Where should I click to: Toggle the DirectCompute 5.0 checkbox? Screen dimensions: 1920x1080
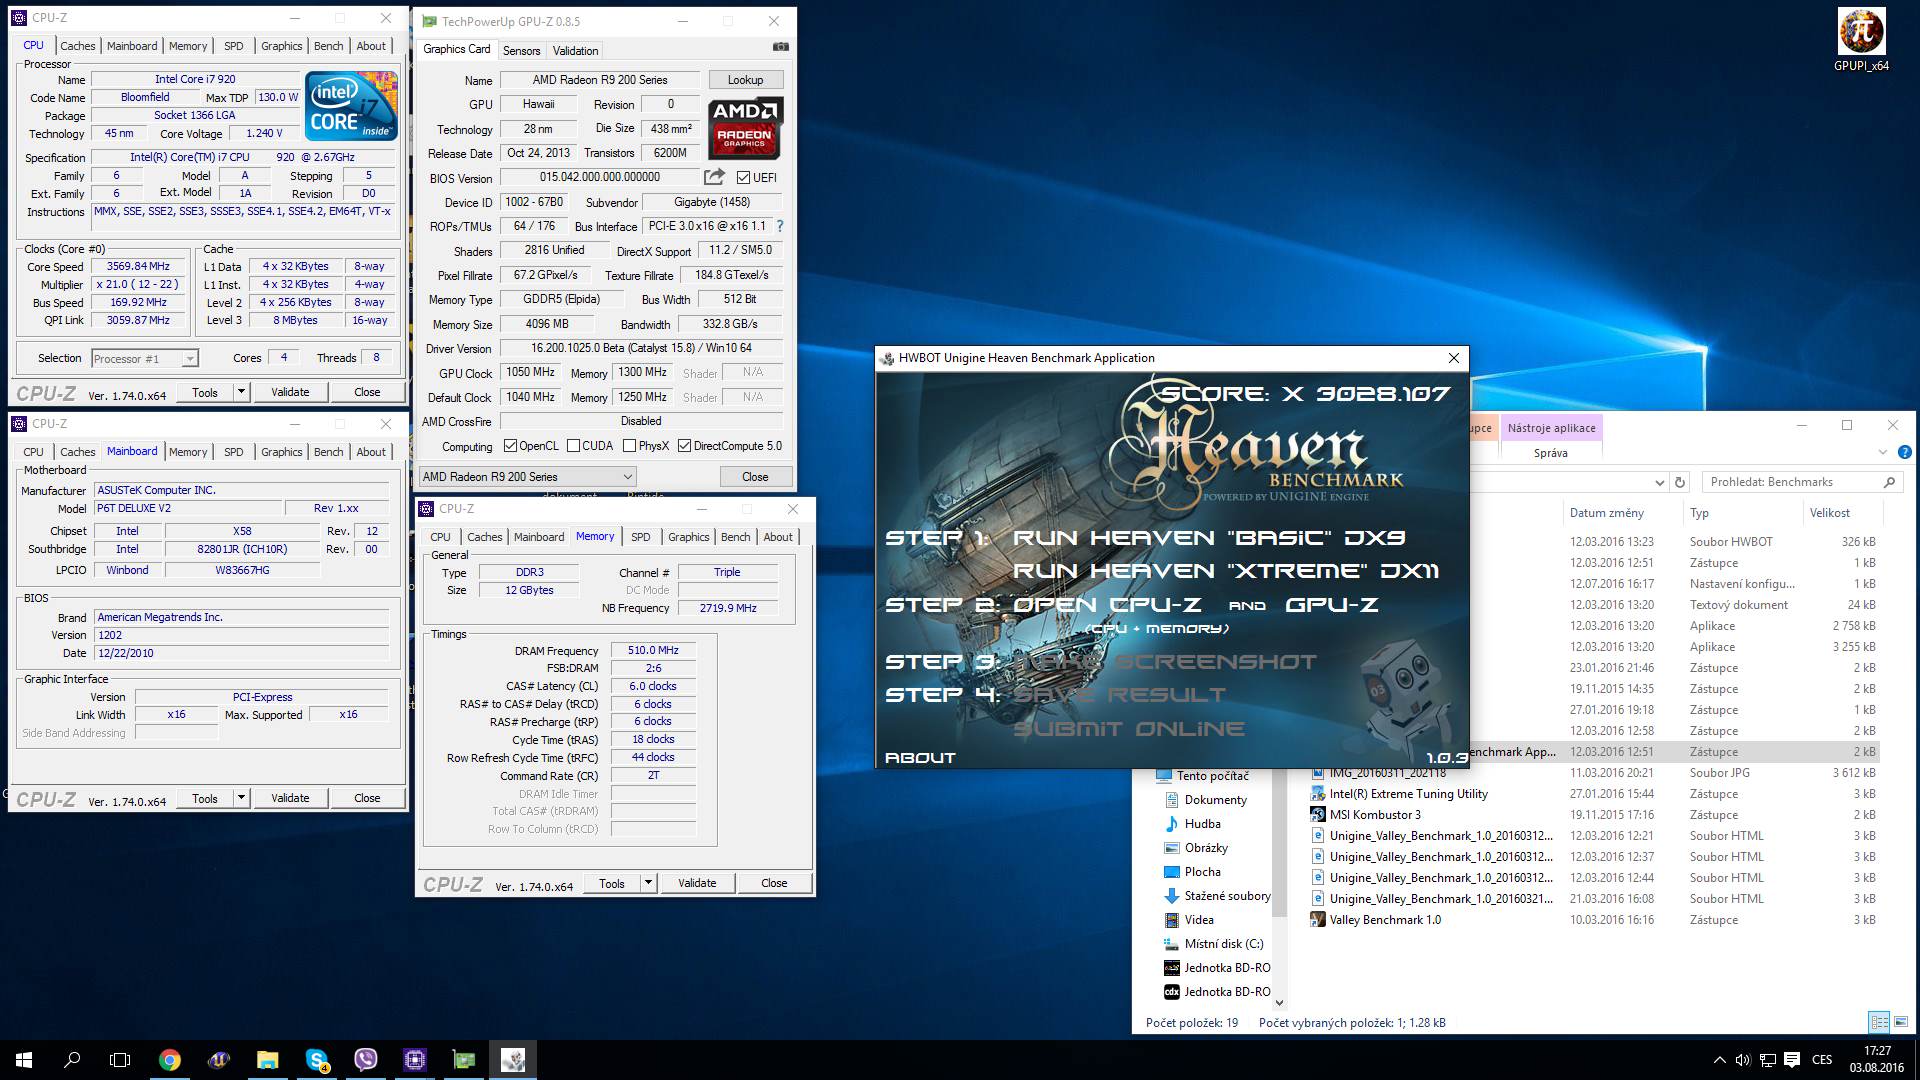click(684, 446)
